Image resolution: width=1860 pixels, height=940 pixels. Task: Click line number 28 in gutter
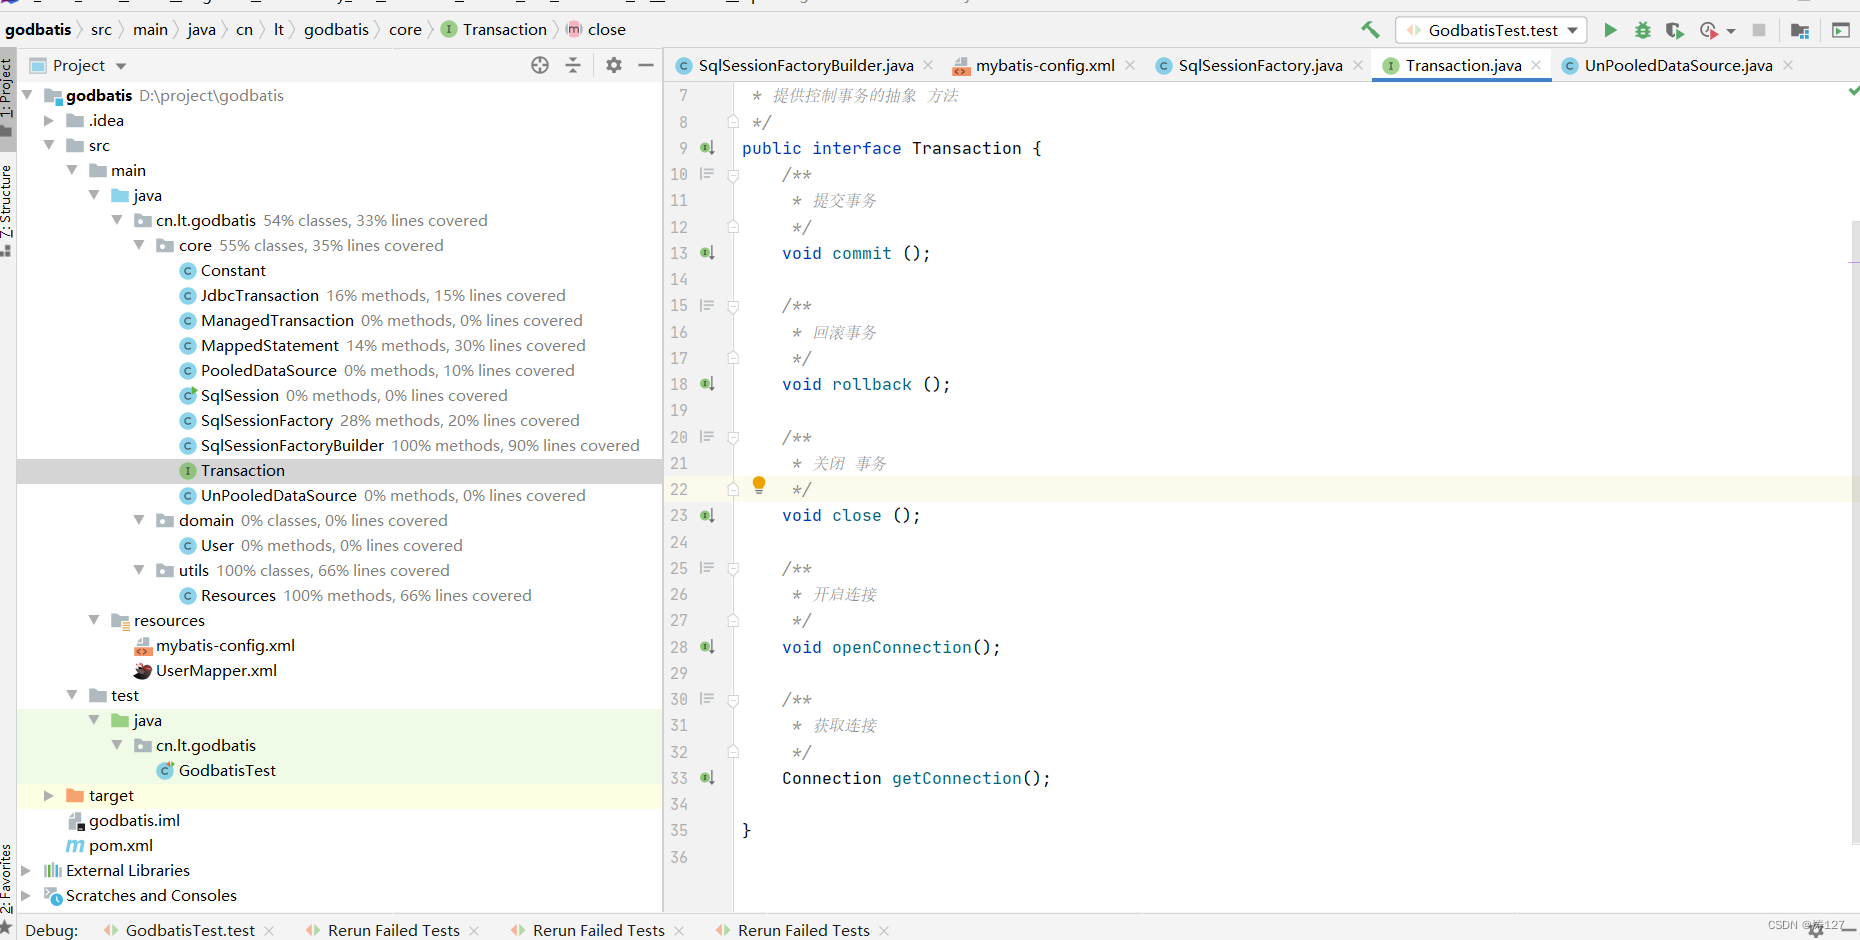(679, 647)
